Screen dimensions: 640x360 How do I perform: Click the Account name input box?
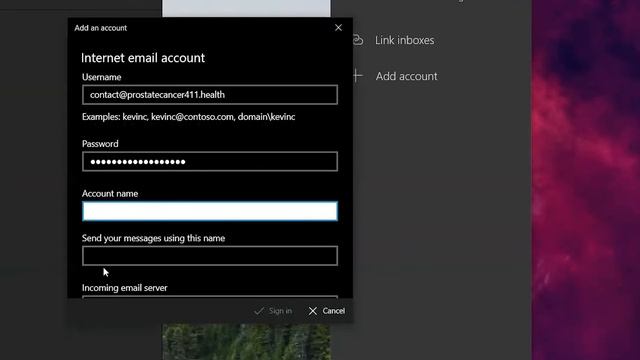click(210, 211)
